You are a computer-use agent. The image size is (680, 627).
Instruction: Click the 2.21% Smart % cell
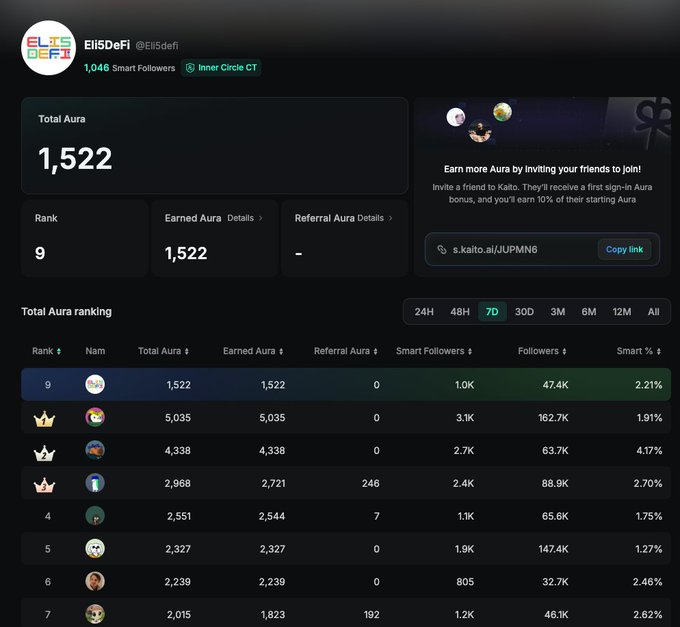pyautogui.click(x=649, y=385)
